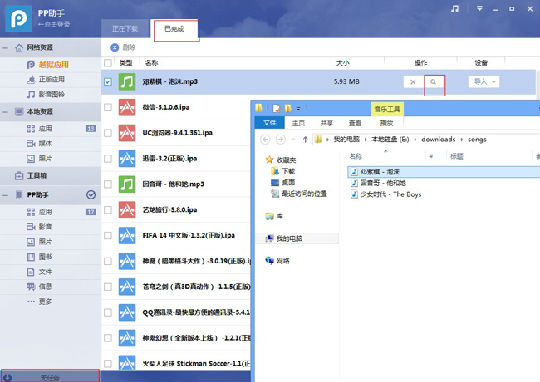The image size is (540, 382).
Task: Click the red app icon of 微信 ipa
Action: [x=127, y=107]
